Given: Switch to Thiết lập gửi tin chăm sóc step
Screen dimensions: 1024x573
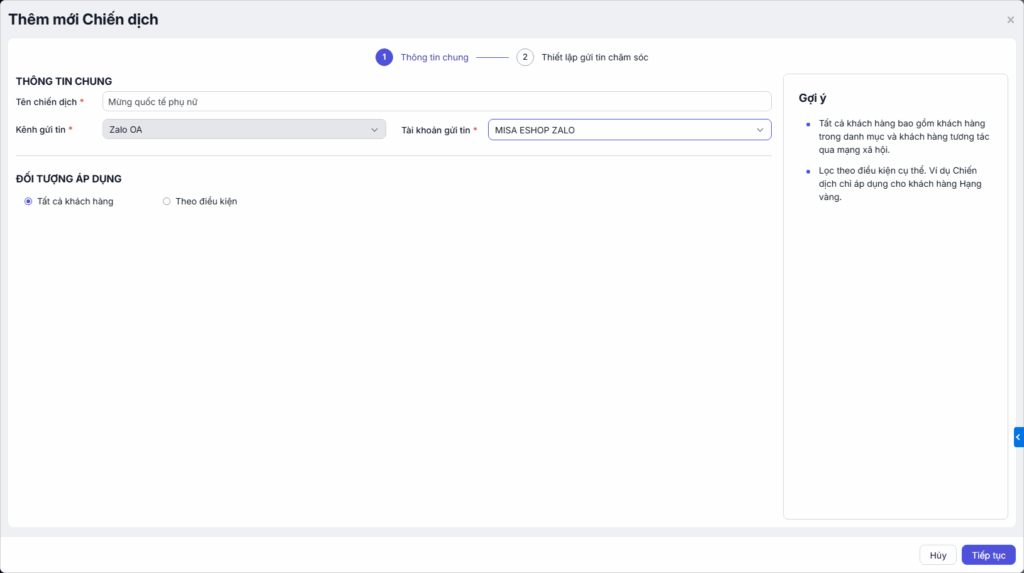Looking at the screenshot, I should point(594,57).
